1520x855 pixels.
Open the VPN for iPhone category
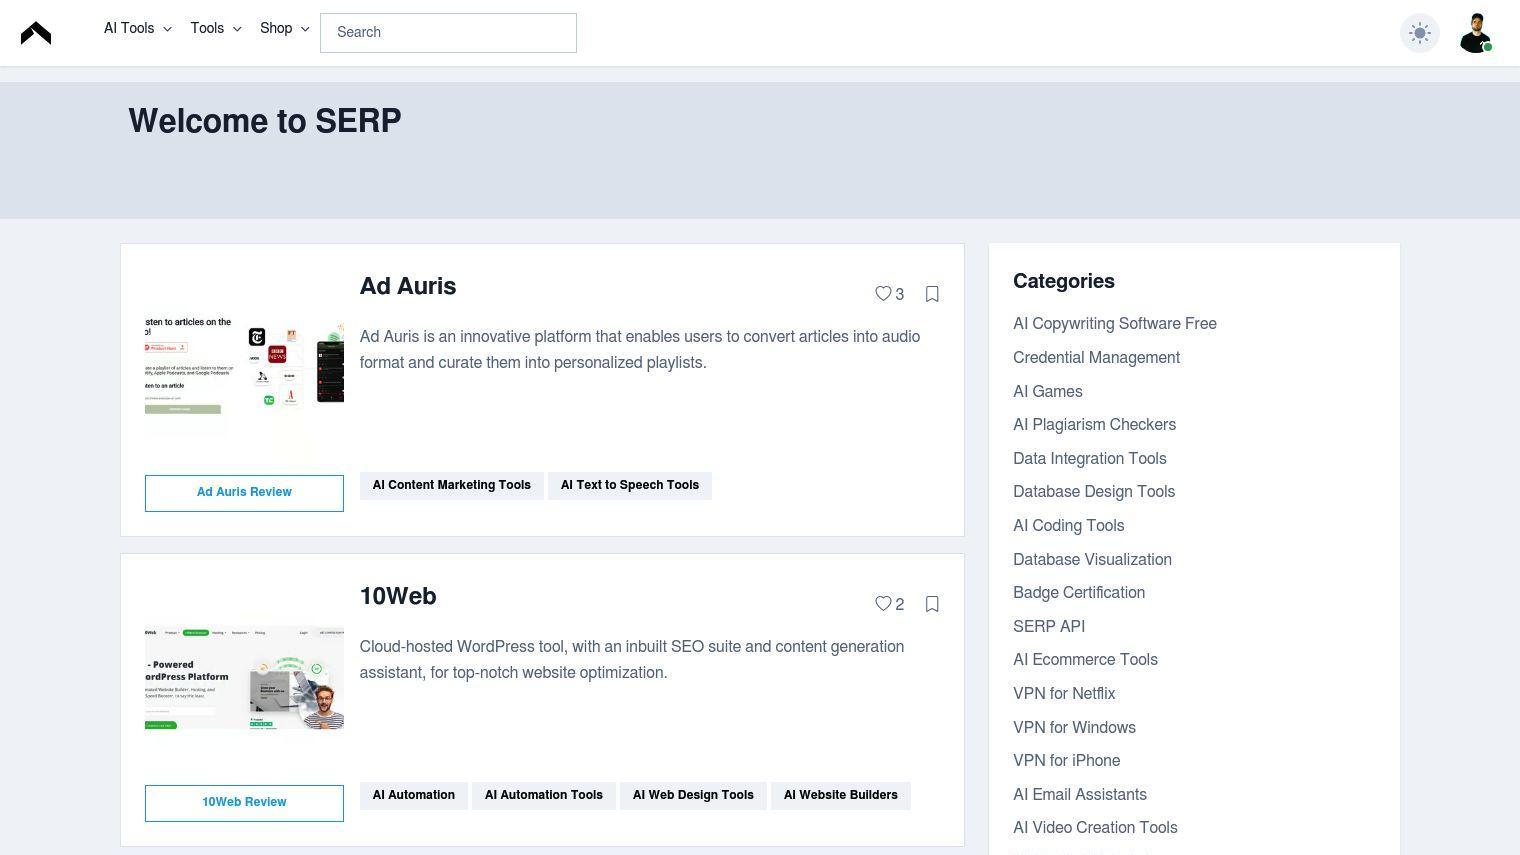pyautogui.click(x=1067, y=761)
